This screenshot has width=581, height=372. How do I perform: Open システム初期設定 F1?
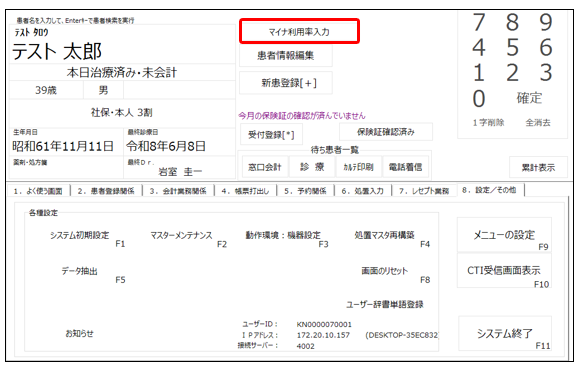80,235
